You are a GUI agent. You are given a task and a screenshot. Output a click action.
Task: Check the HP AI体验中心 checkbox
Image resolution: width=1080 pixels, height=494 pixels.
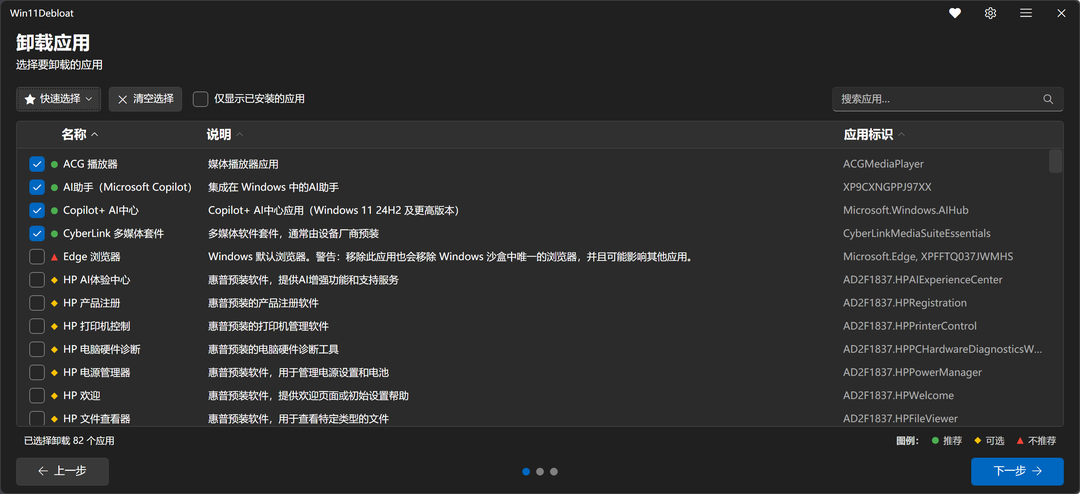click(37, 280)
